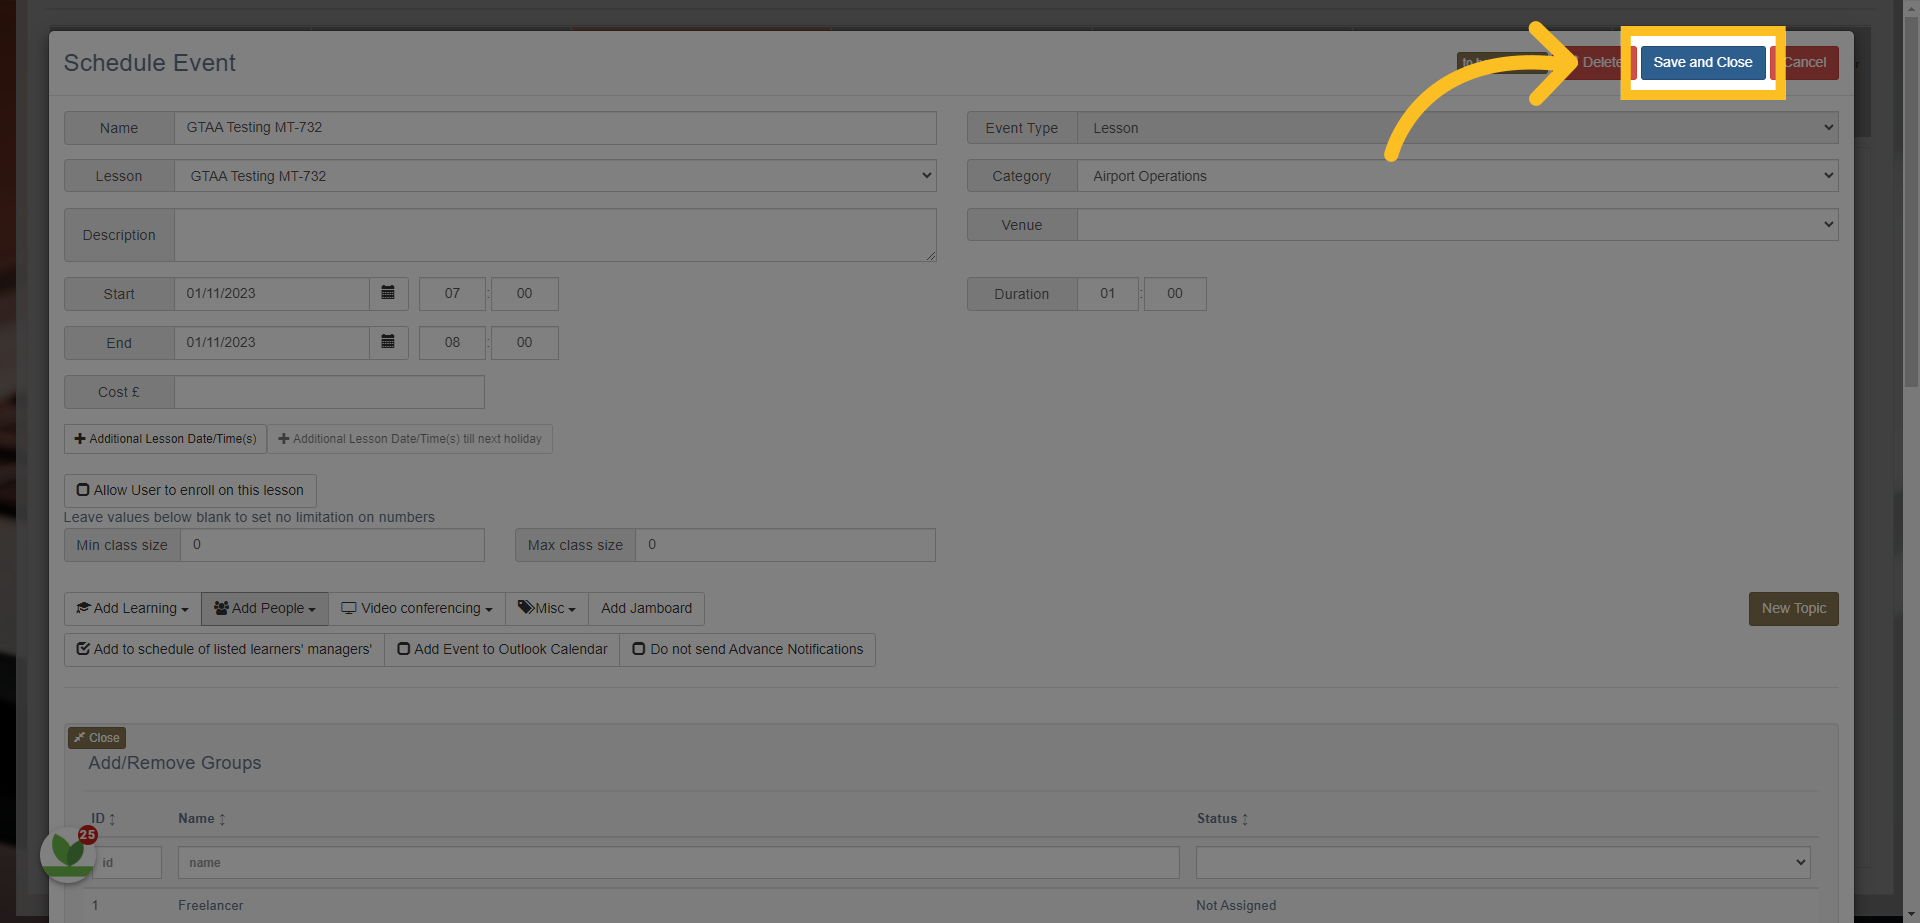1920x923 pixels.
Task: Add Additional Lesson Date/Time(s) till next holiday
Action: pyautogui.click(x=410, y=439)
